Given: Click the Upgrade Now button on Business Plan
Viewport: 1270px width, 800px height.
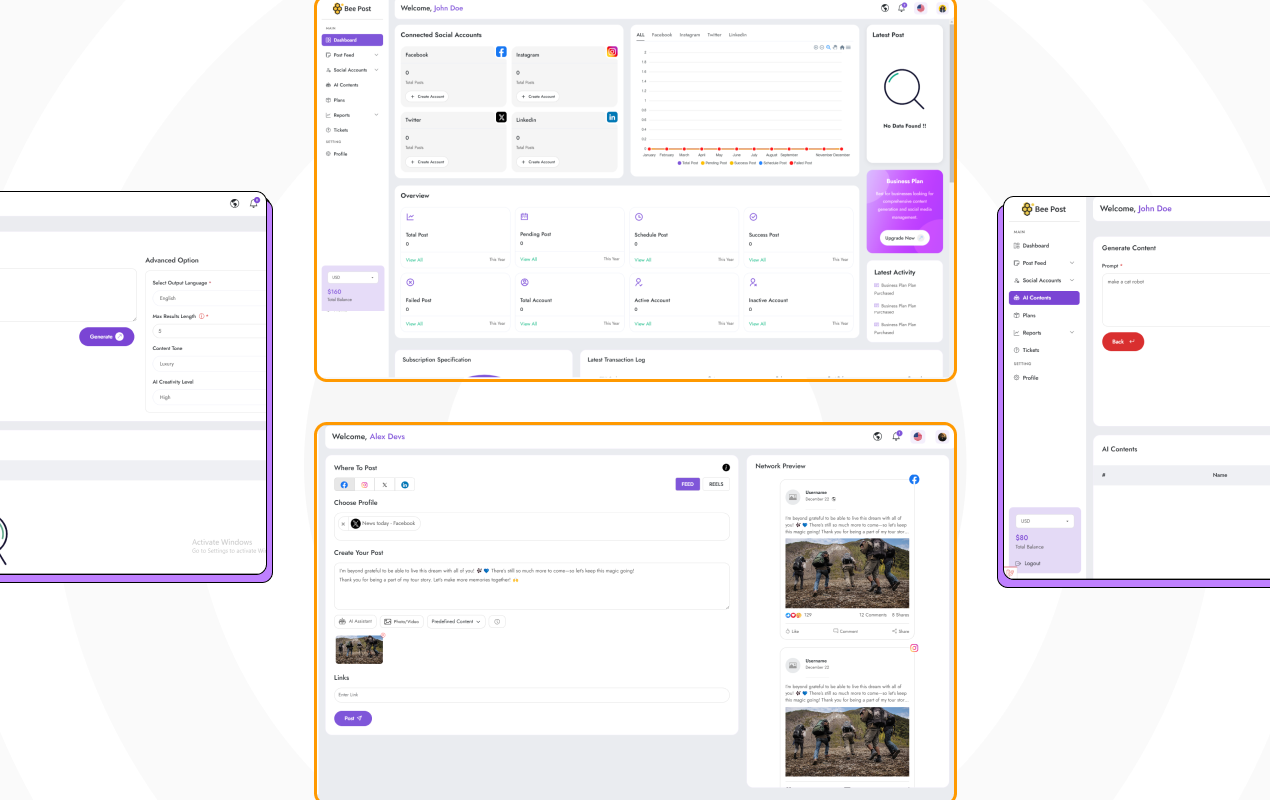Looking at the screenshot, I should (905, 238).
